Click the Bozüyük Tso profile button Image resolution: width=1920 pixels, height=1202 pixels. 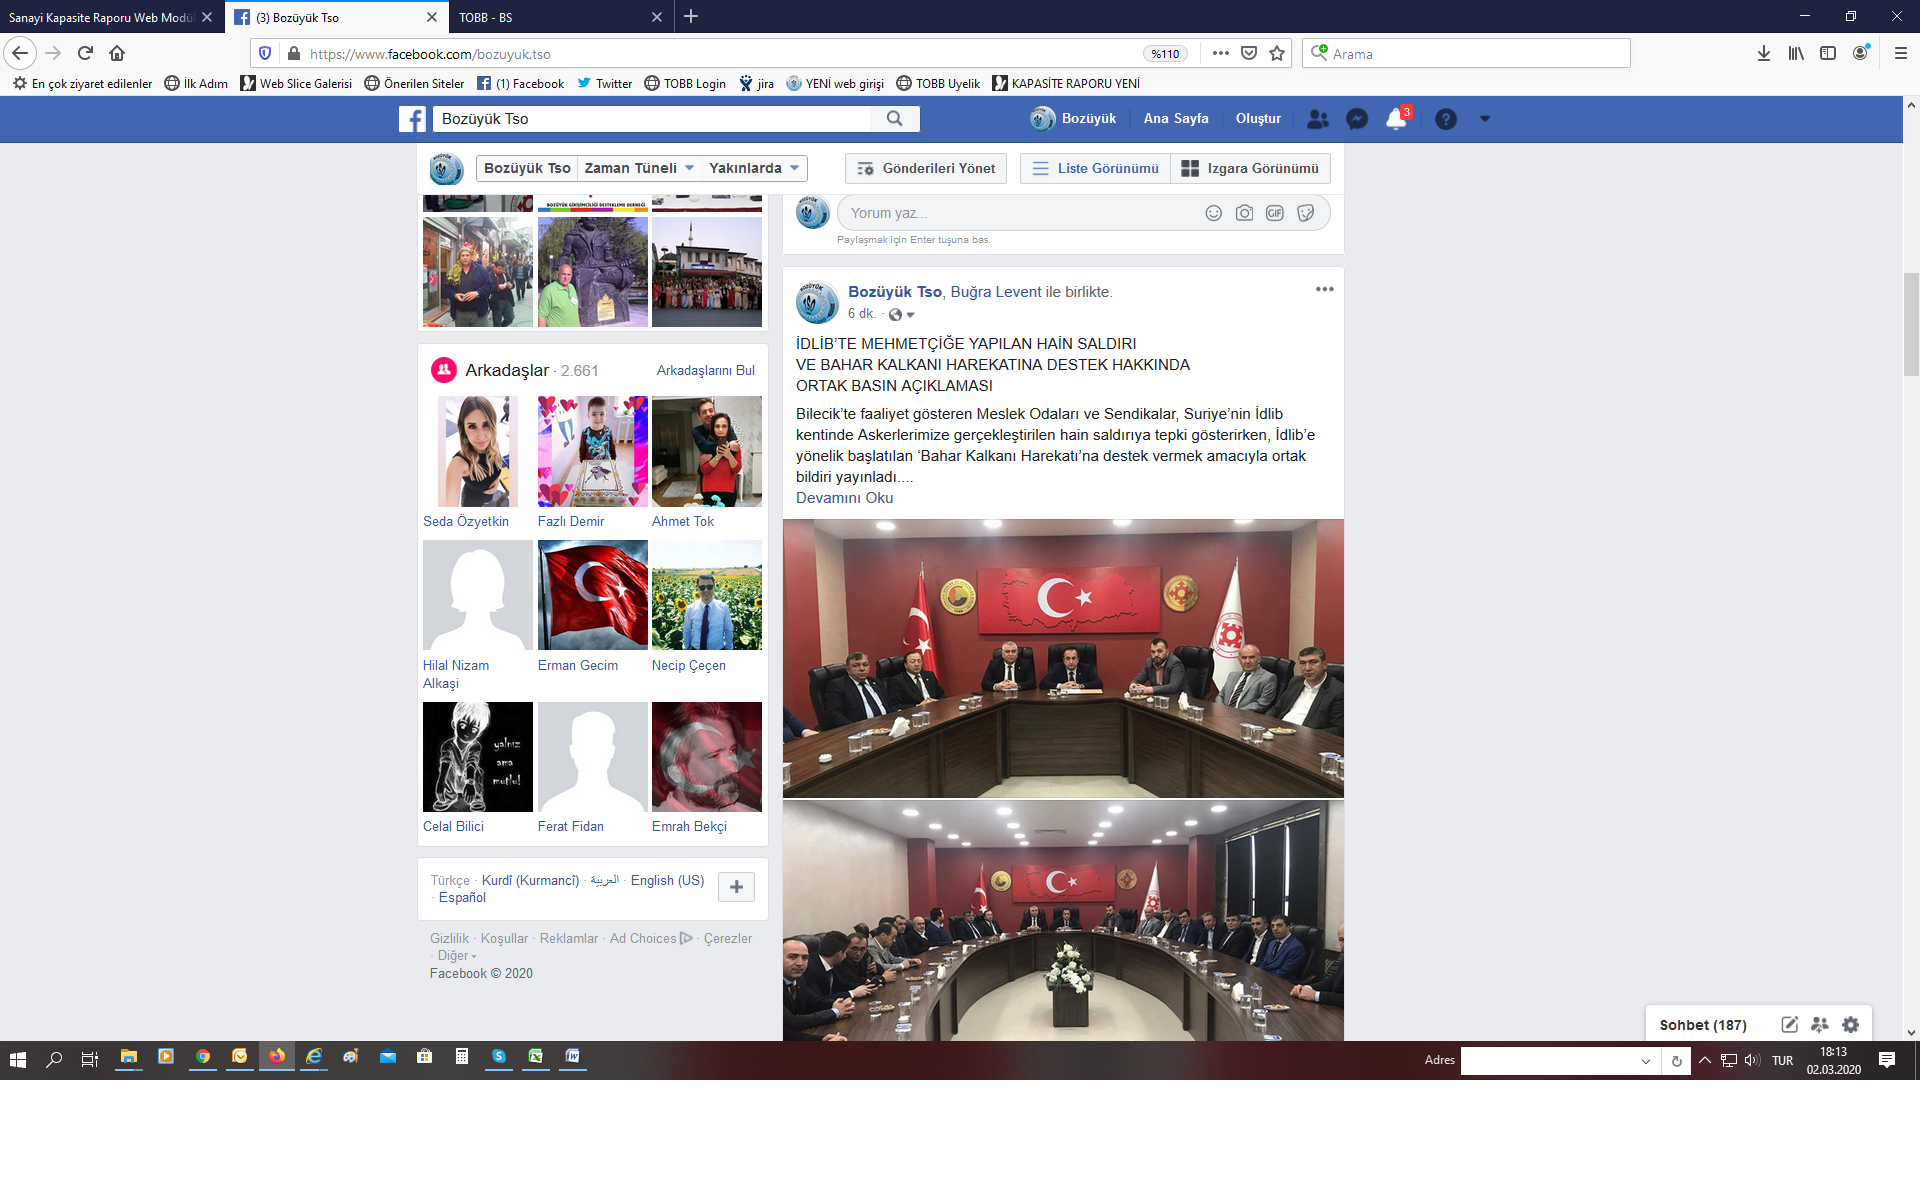527,168
